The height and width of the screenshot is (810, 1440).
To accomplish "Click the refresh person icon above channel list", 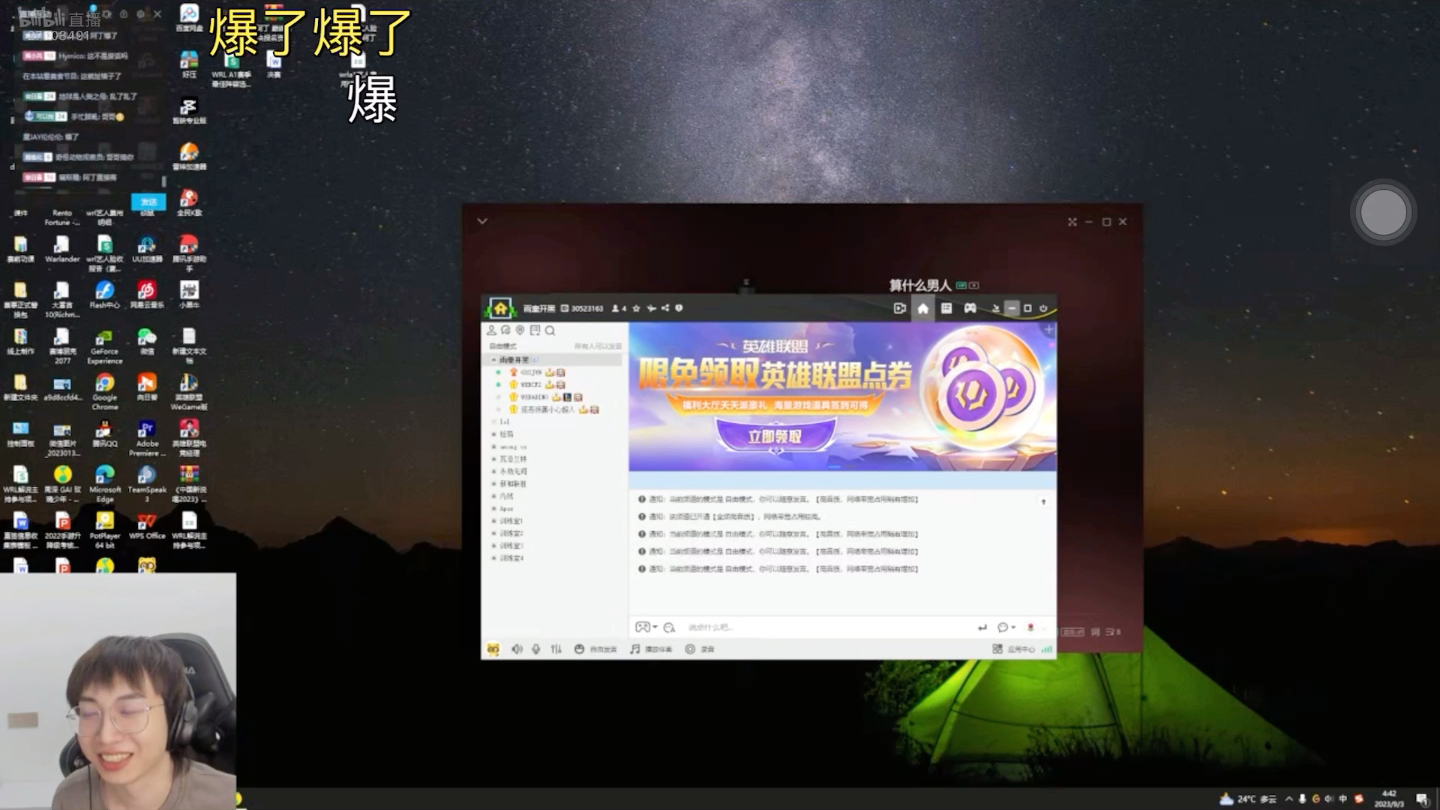I will pos(506,330).
